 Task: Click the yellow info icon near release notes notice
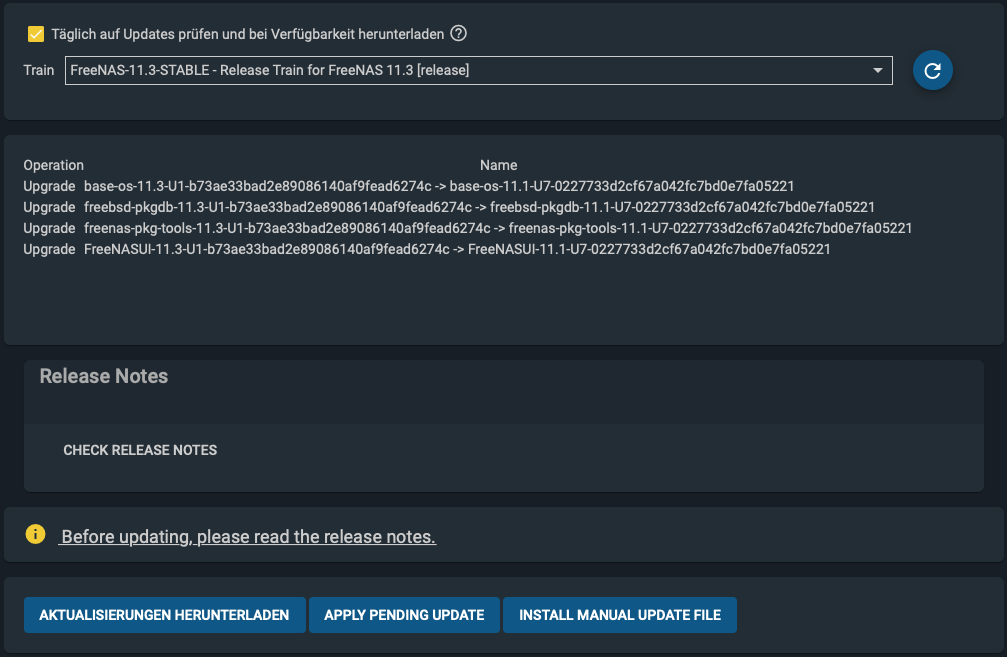click(x=35, y=534)
